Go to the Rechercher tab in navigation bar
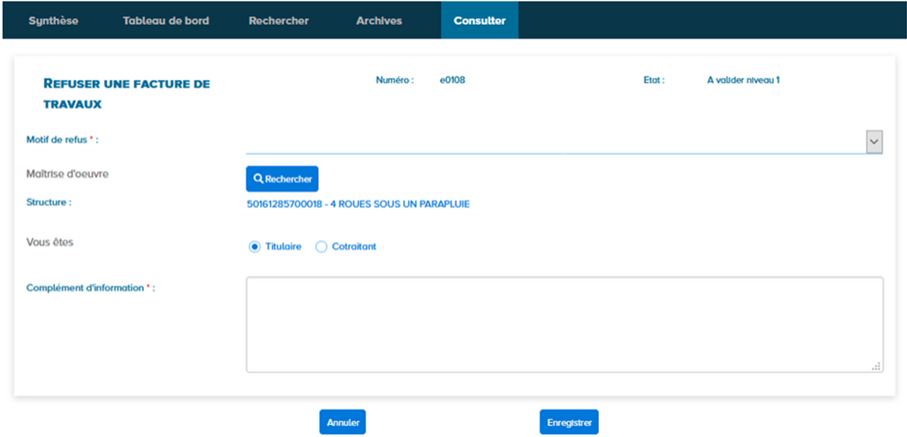Screen dimensions: 907x437 click(x=278, y=21)
